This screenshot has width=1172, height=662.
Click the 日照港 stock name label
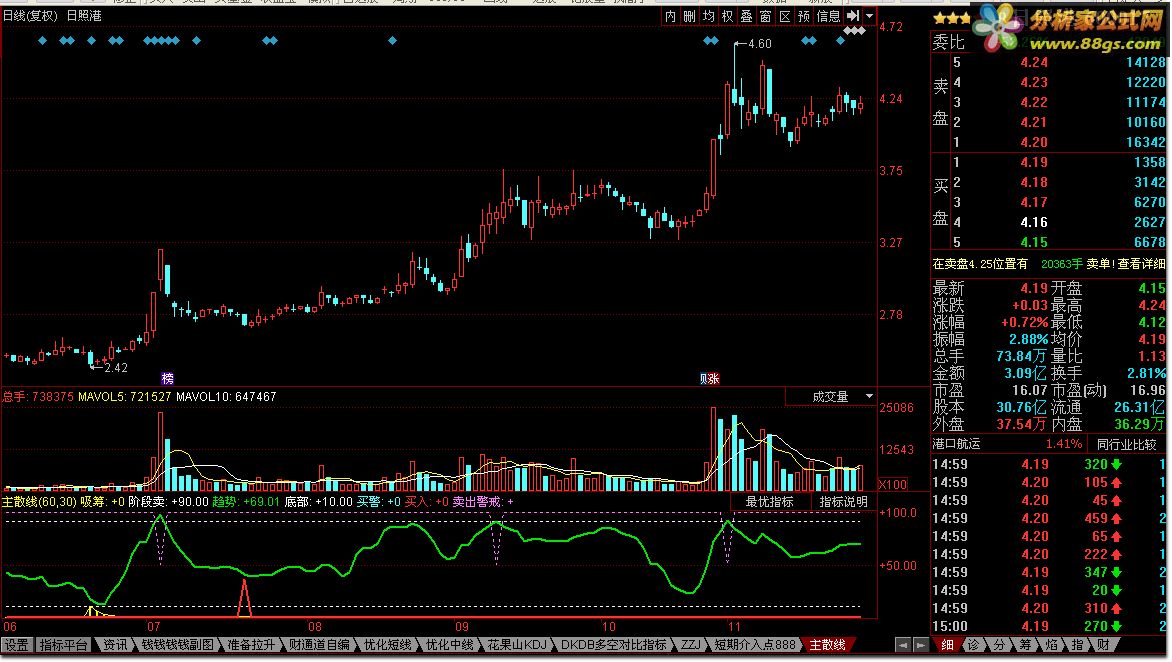click(x=84, y=16)
